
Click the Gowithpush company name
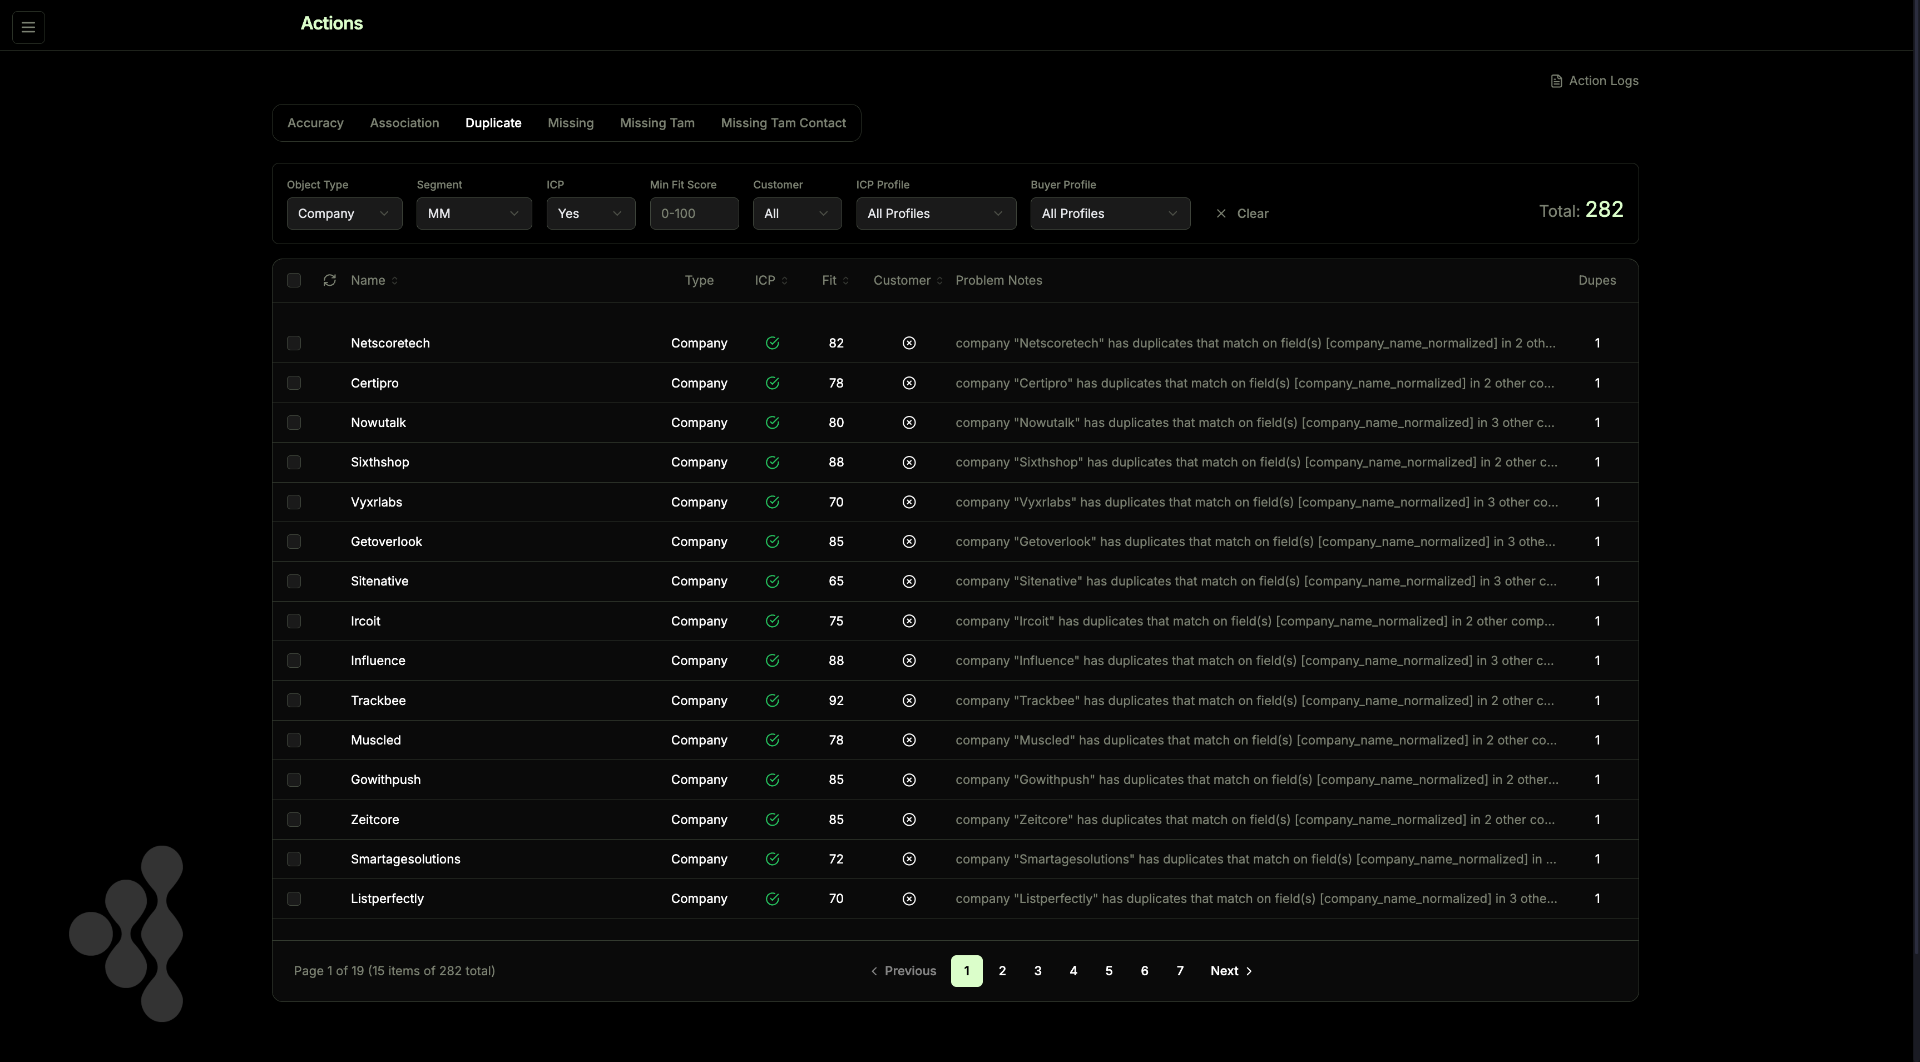(x=386, y=780)
